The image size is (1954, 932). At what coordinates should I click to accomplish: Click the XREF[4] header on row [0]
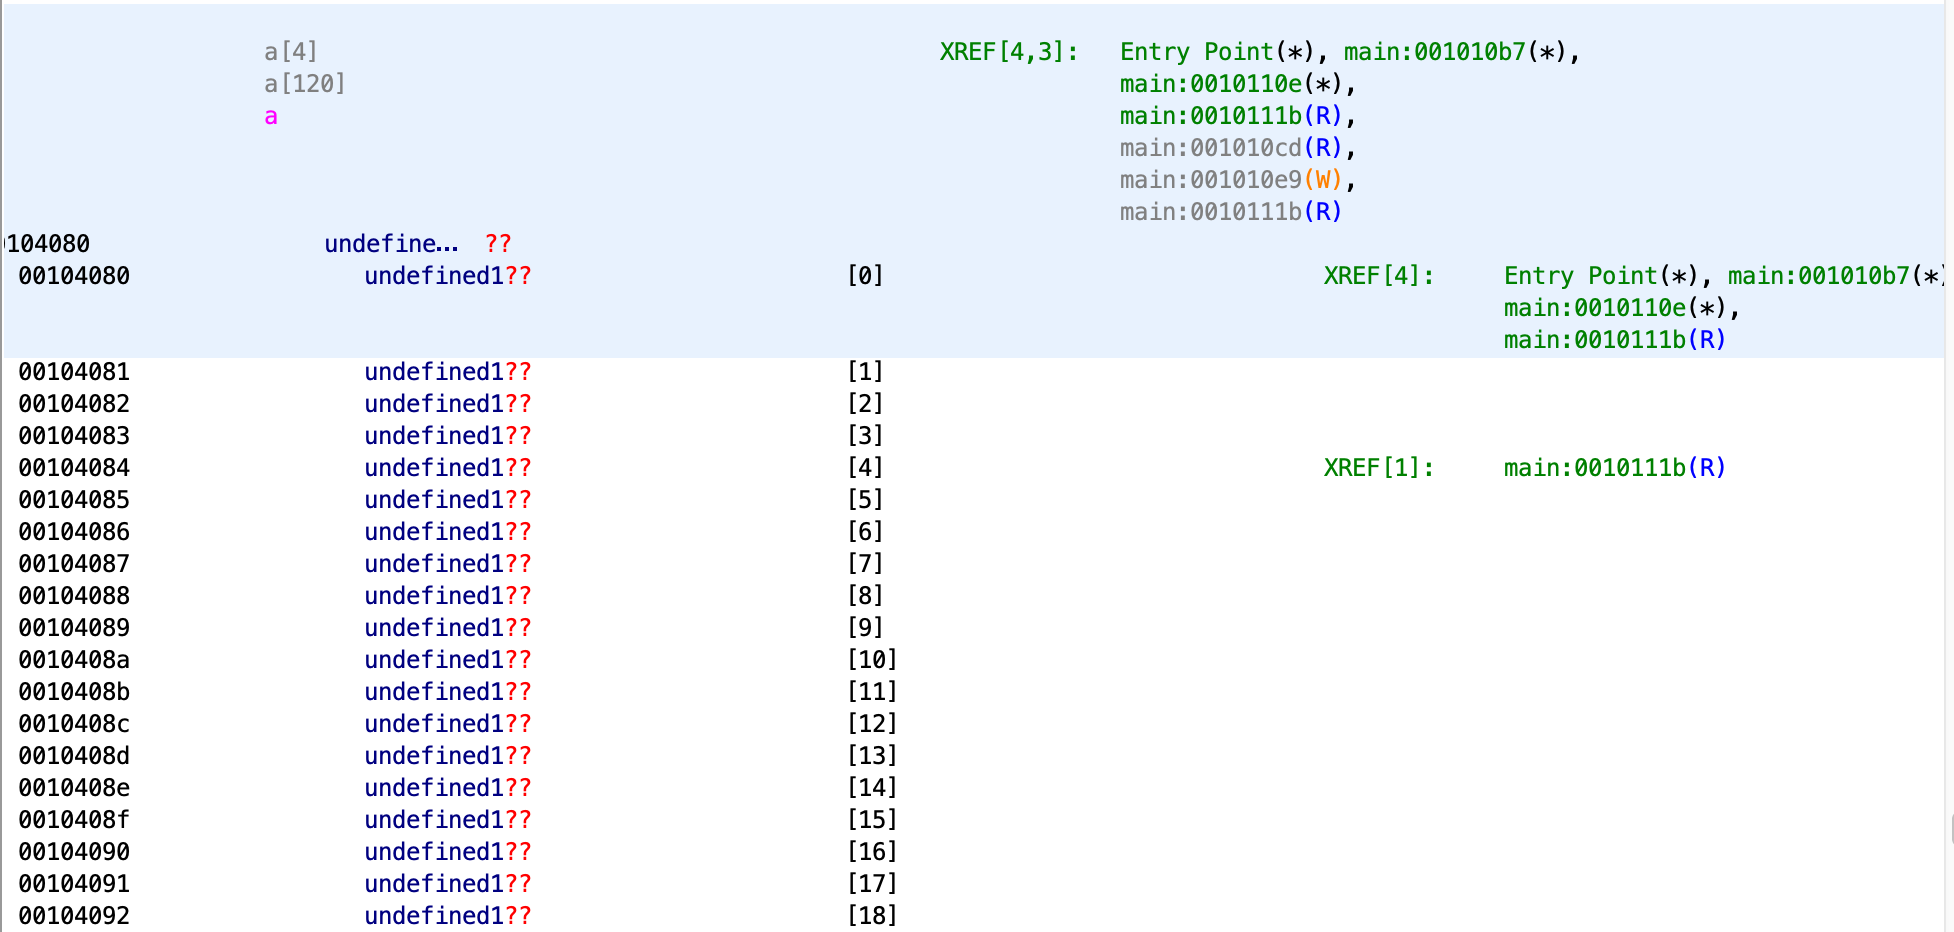pos(1378,276)
